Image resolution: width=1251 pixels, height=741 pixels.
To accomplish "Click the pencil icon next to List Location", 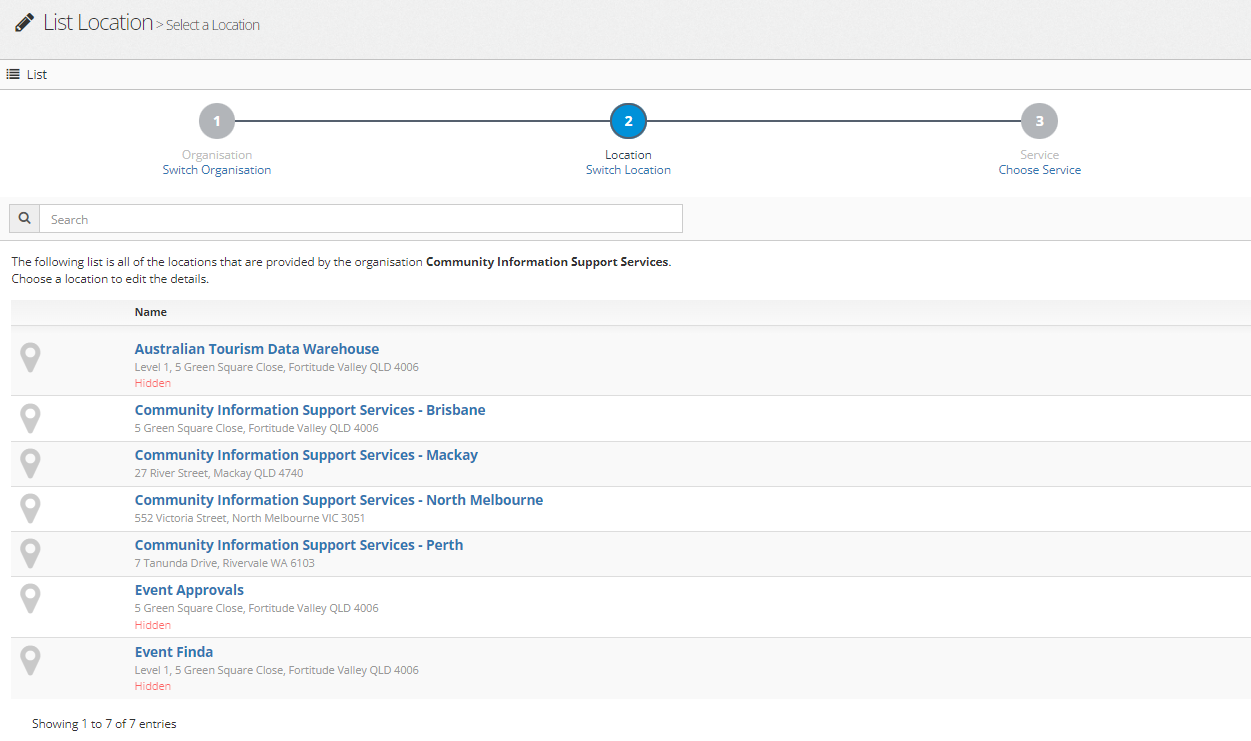I will [x=25, y=23].
